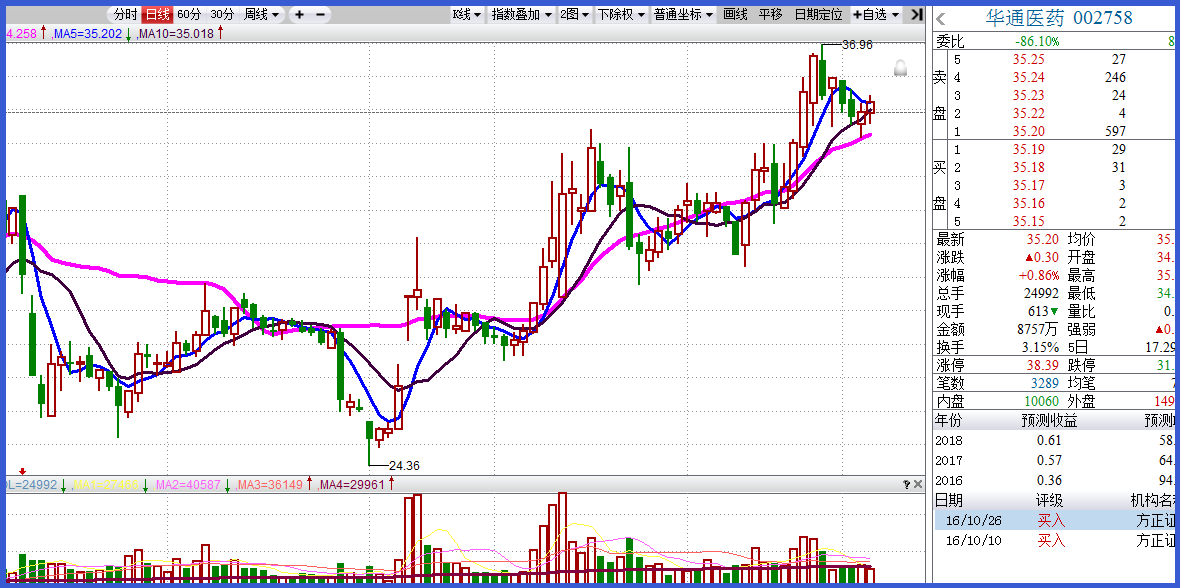
Task: Zoom out chart with the minus button
Action: (x=321, y=14)
